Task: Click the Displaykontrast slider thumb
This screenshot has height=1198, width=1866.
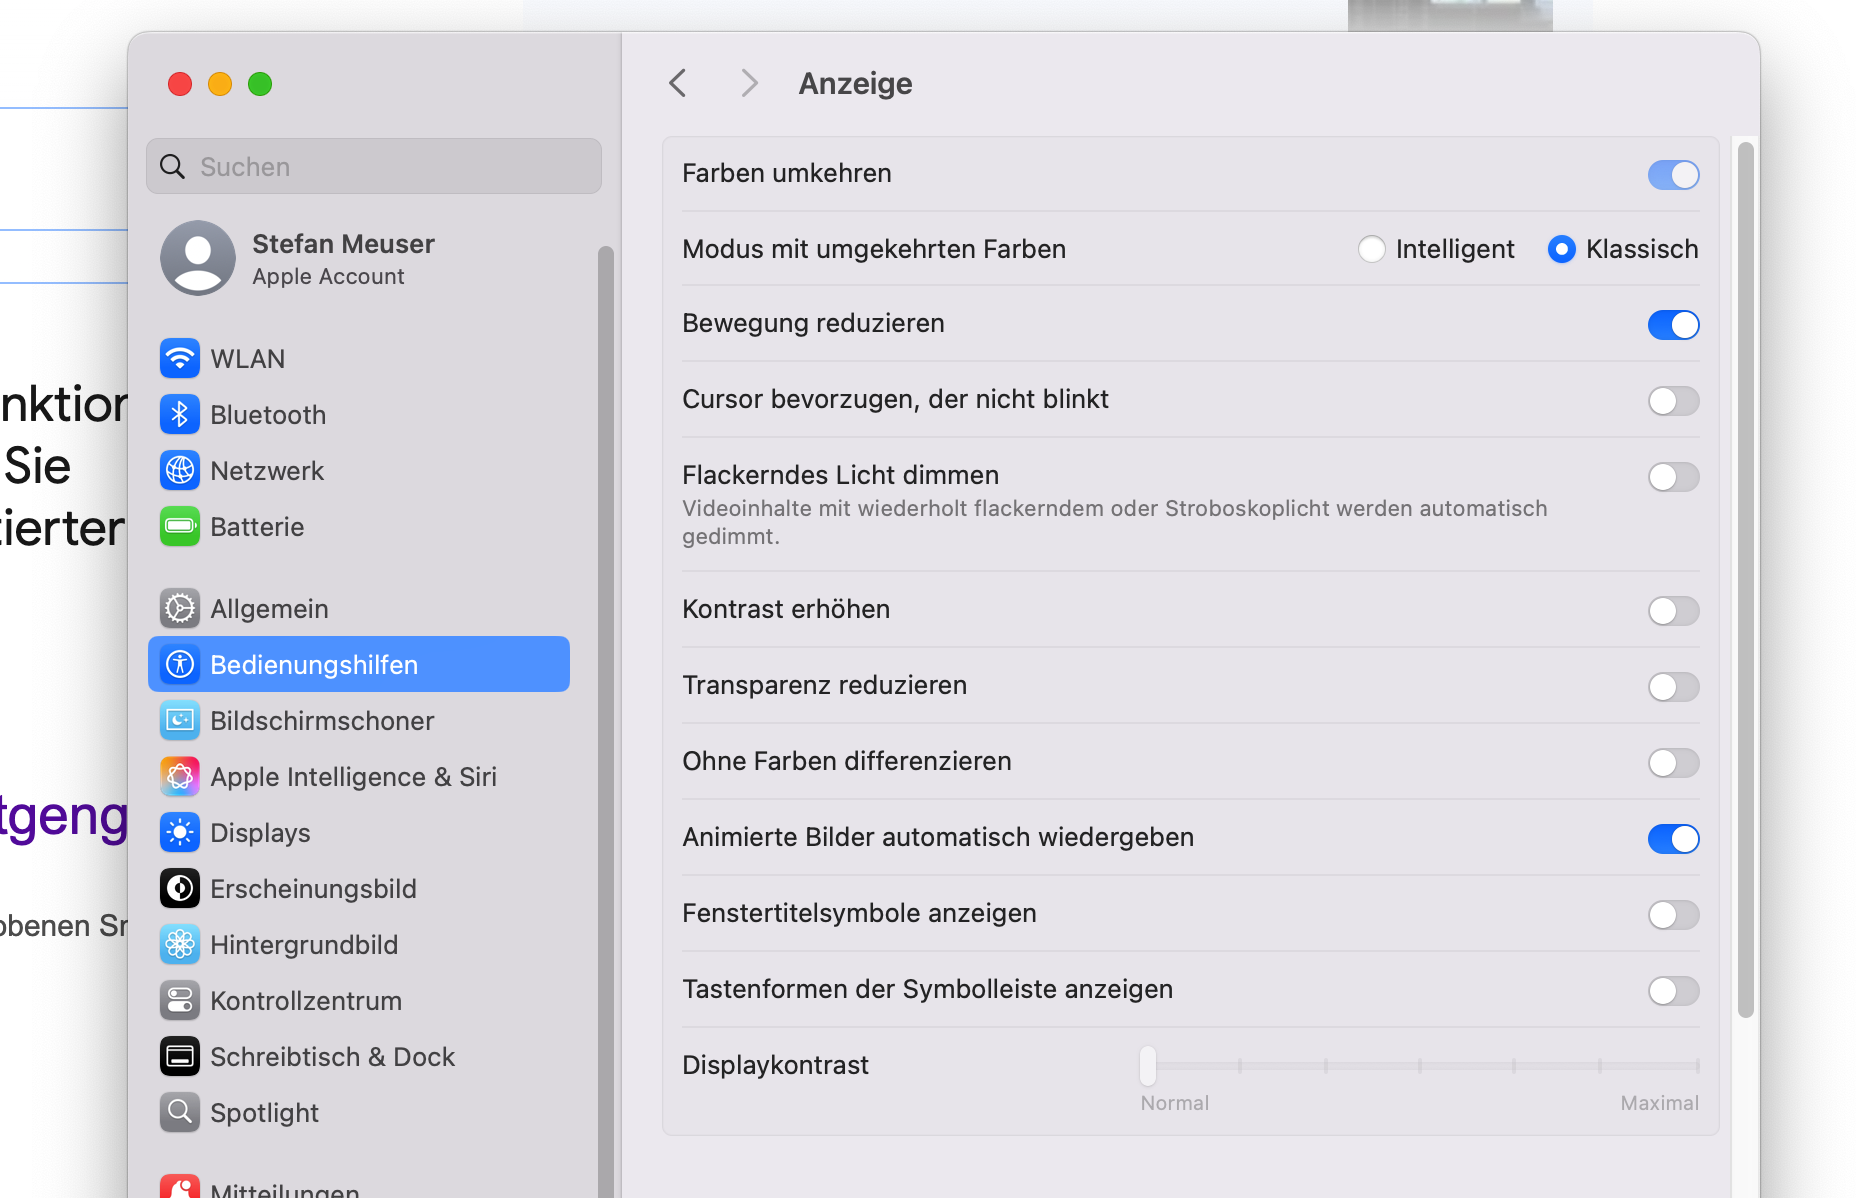Action: click(1148, 1065)
